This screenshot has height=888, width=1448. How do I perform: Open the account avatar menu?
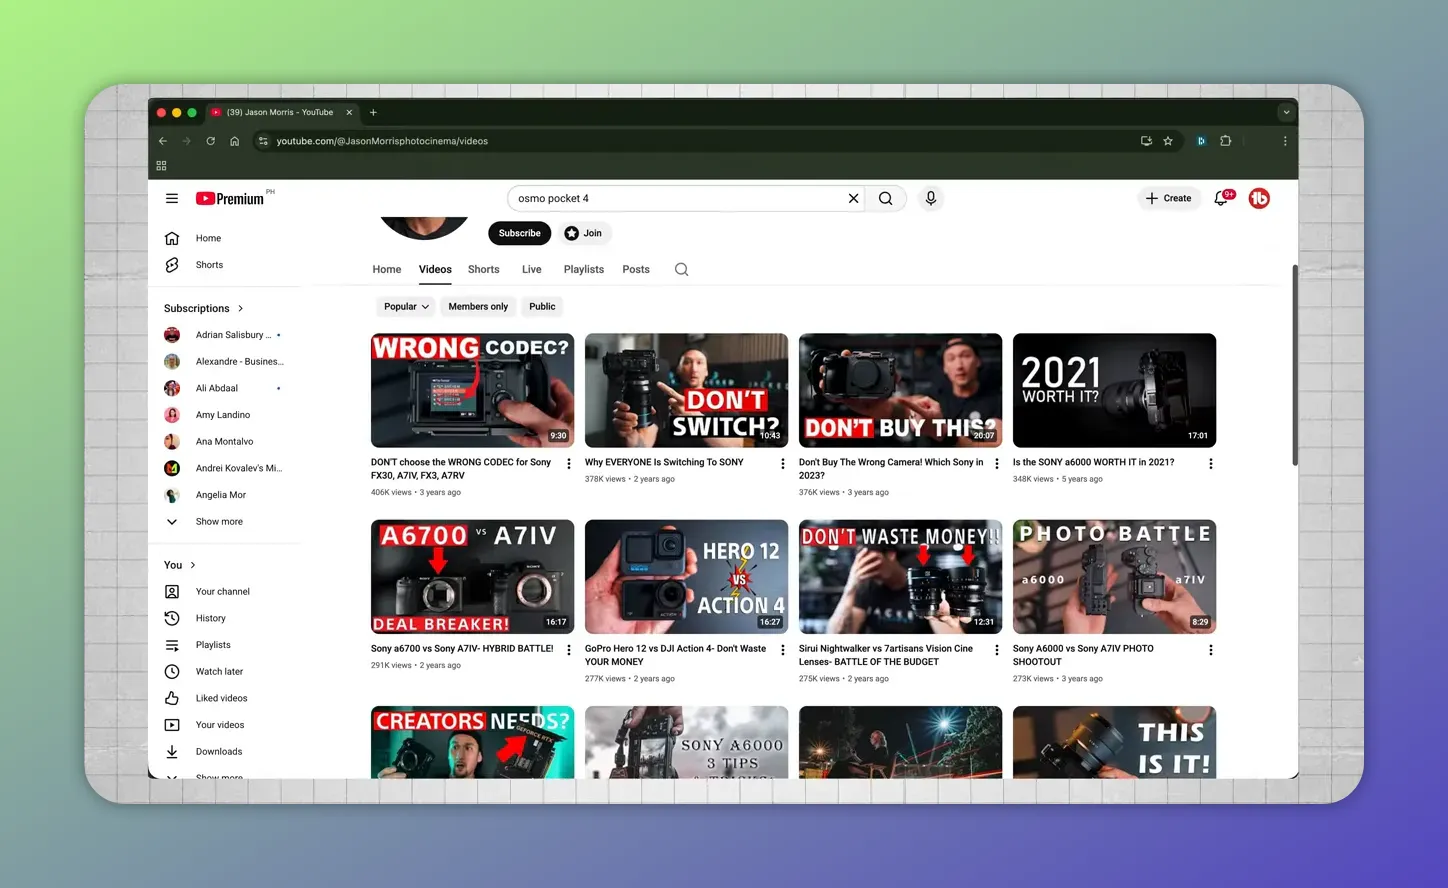[x=1259, y=198]
